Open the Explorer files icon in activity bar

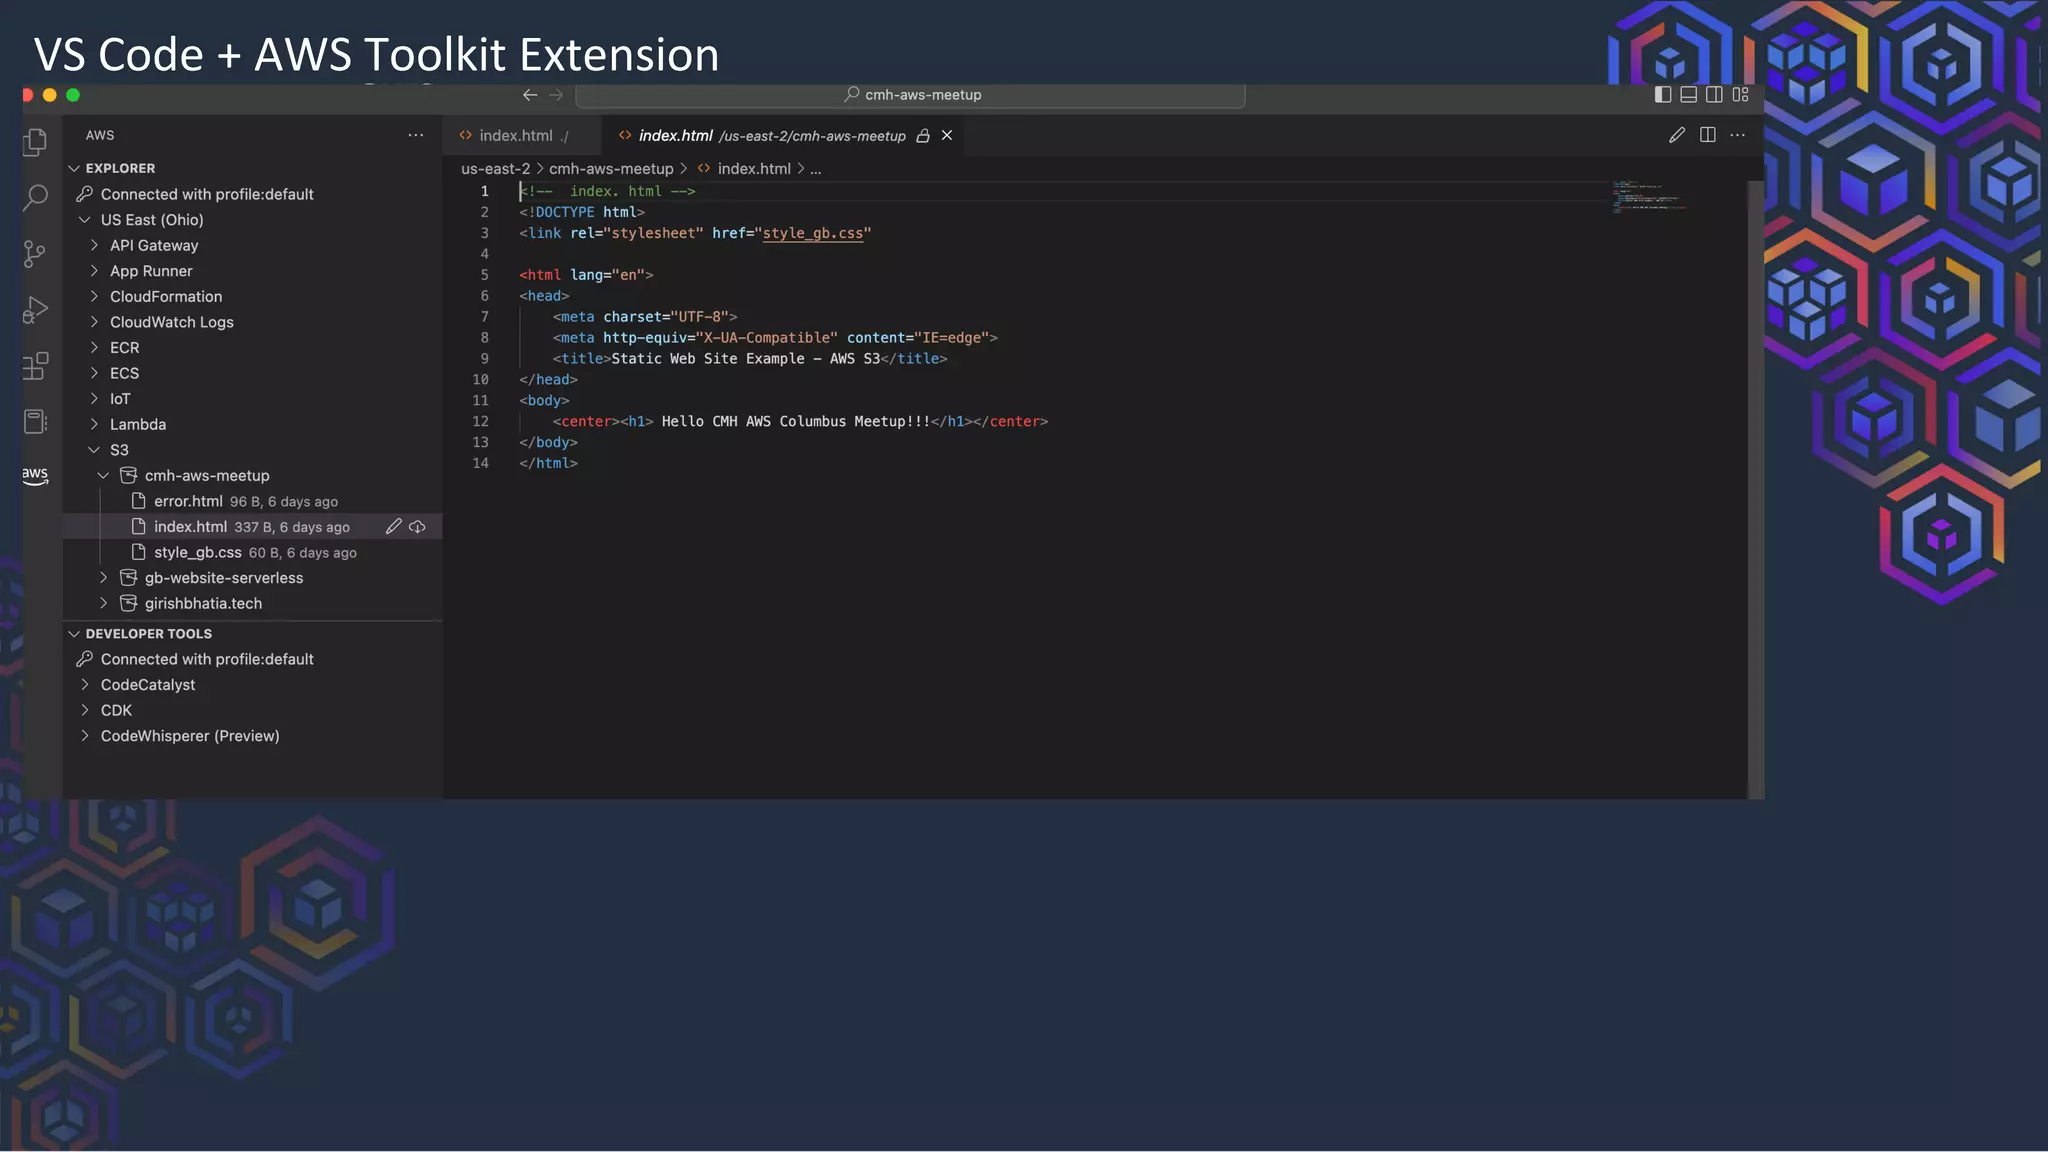tap(35, 142)
